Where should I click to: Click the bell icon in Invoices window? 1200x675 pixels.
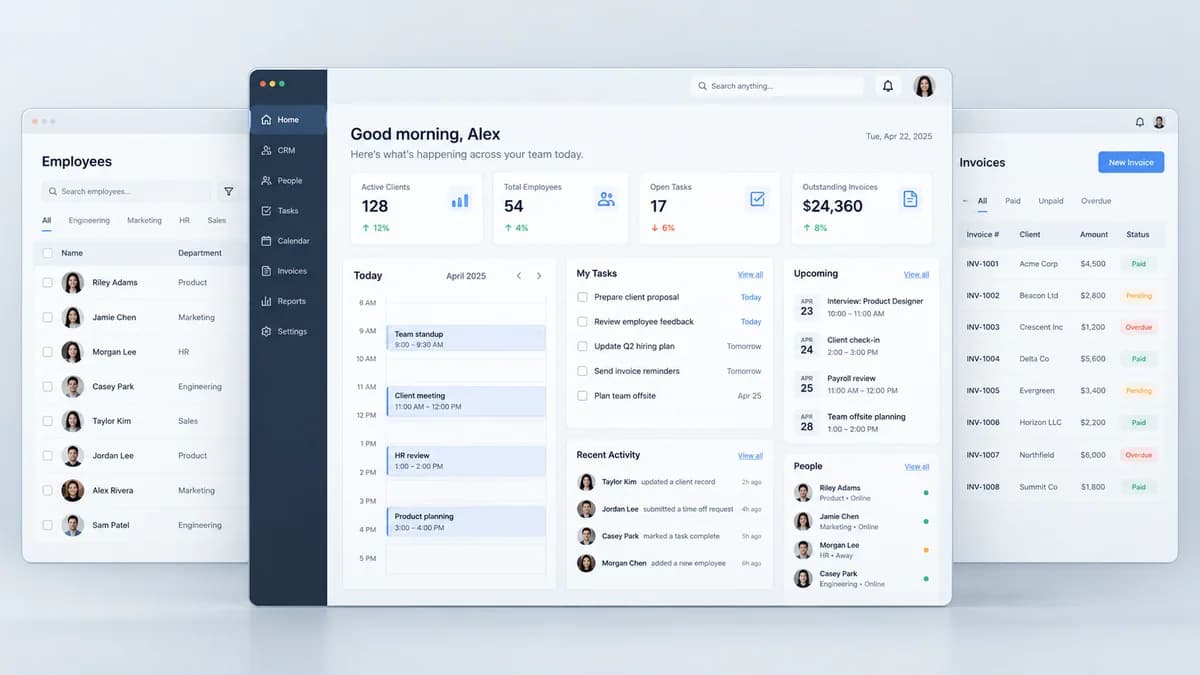click(x=1139, y=122)
